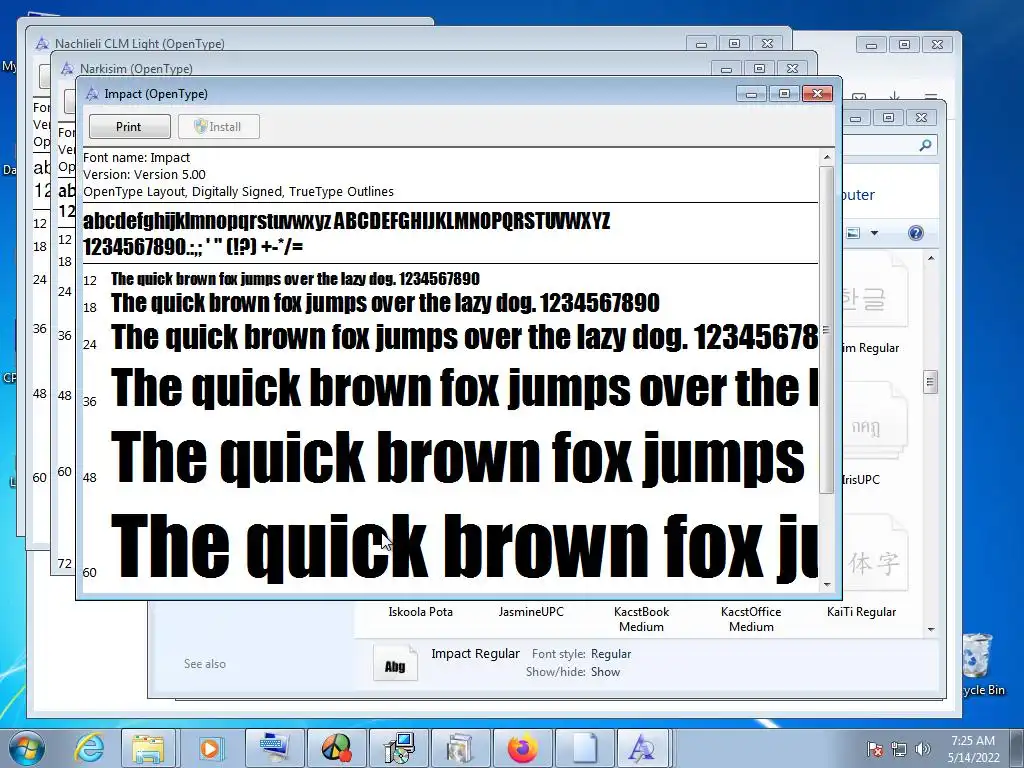Click the See also label in Fonts window
1024x768 pixels.
(204, 664)
